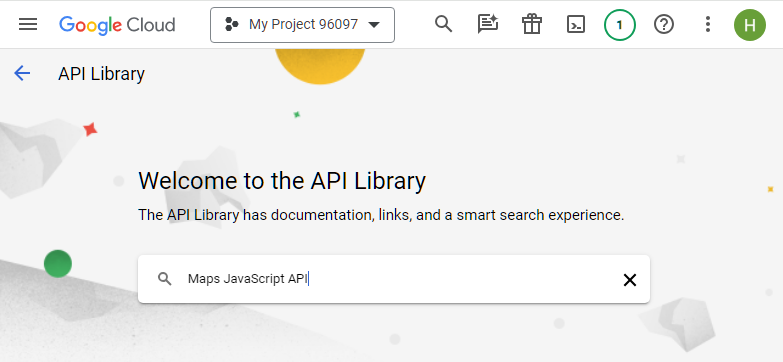Open the My Project 96097 project selector

[x=303, y=24]
